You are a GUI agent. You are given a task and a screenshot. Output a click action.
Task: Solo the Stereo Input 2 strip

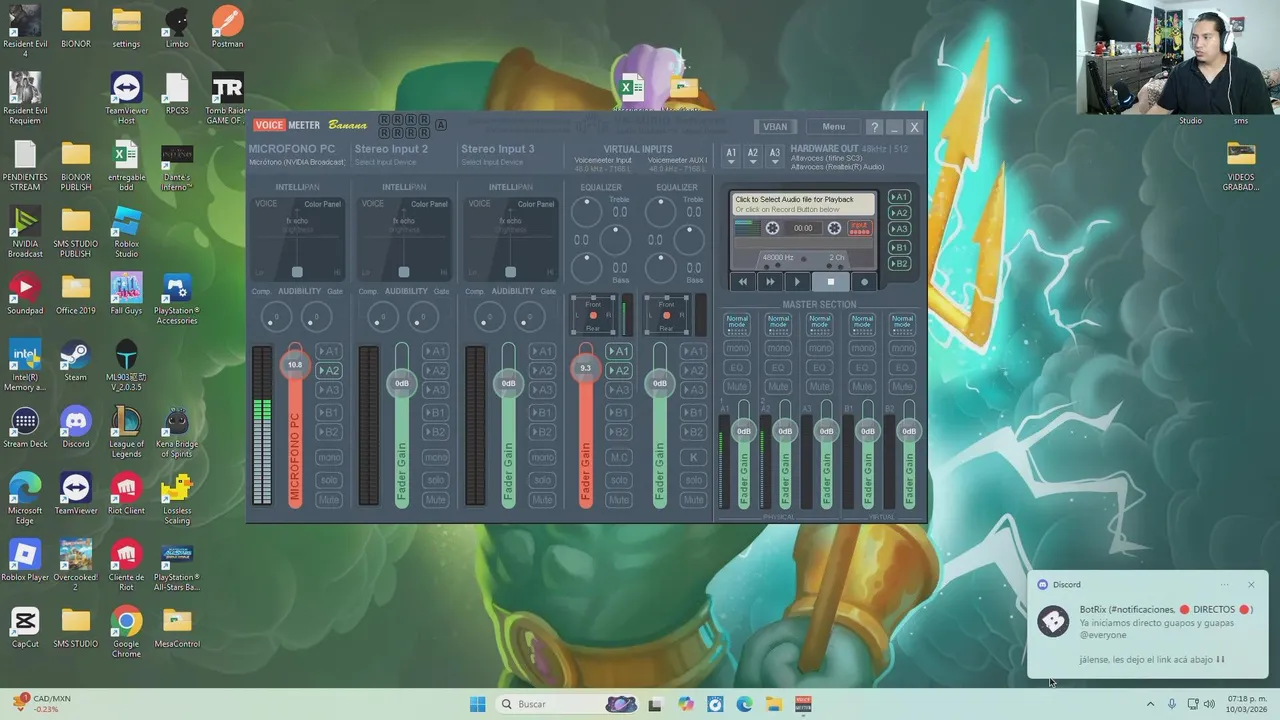(435, 479)
